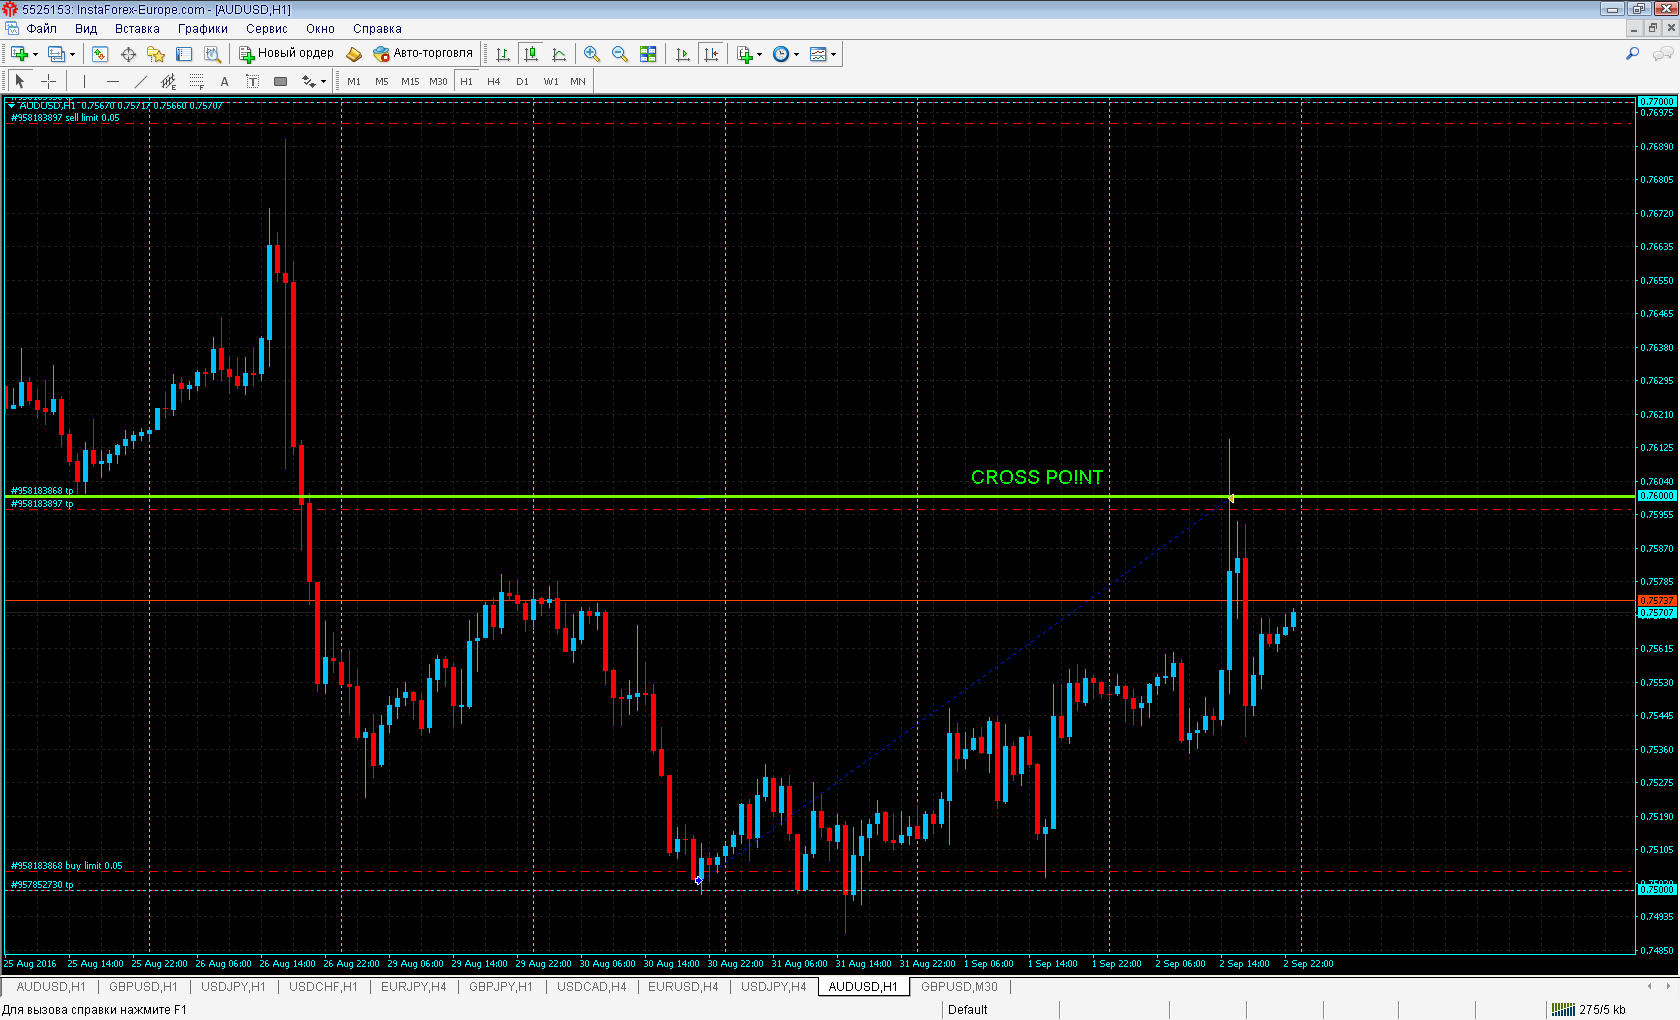
Task: Toggle chart Auto Scroll
Action: 683,54
